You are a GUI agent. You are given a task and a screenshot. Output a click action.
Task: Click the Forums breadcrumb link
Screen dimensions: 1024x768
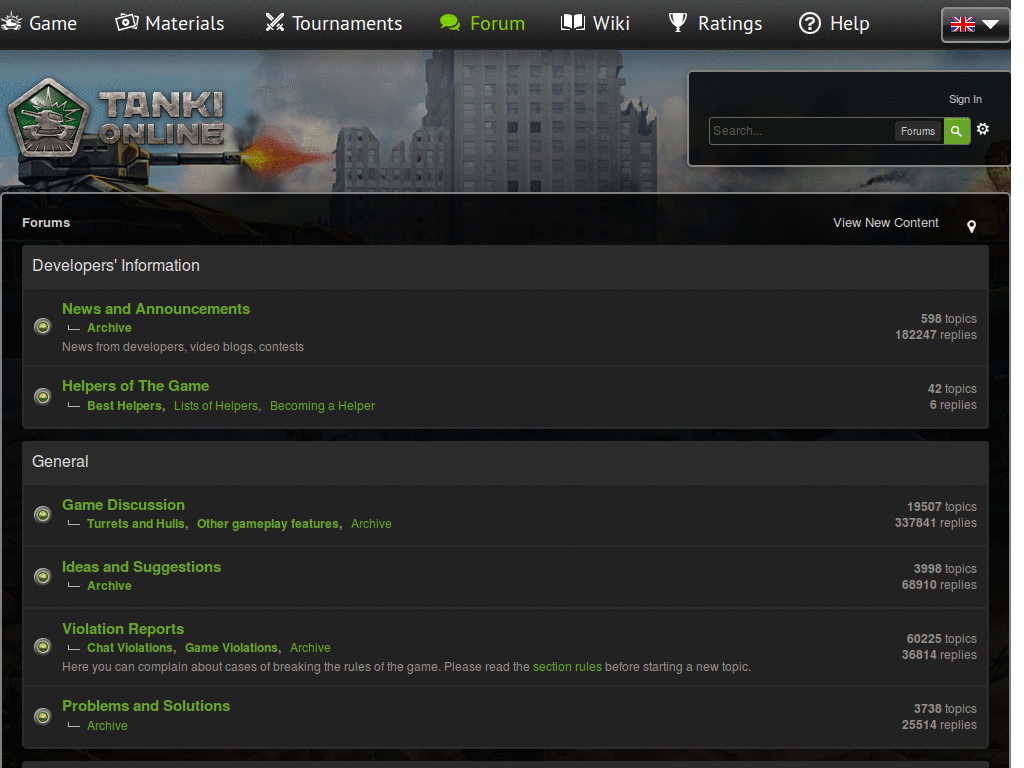point(46,223)
